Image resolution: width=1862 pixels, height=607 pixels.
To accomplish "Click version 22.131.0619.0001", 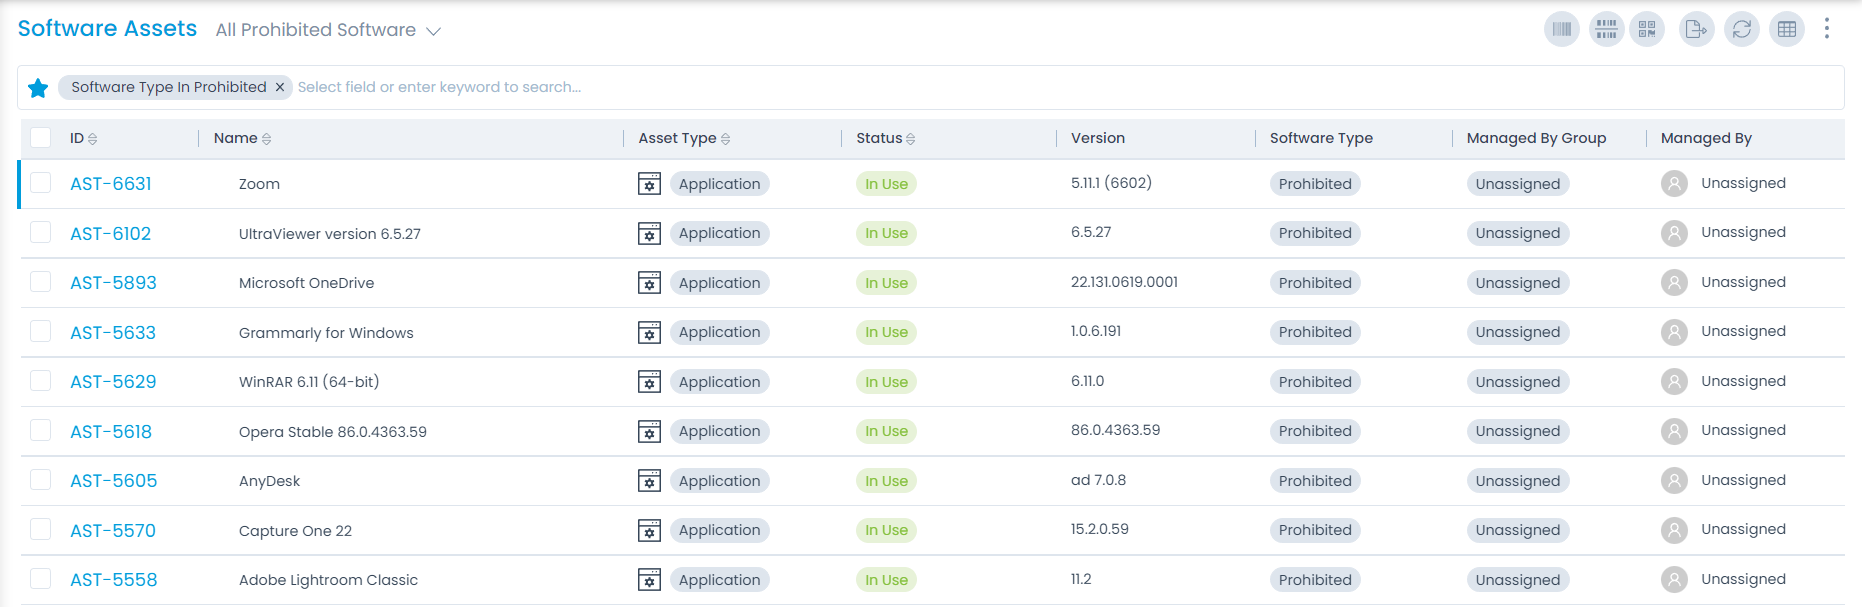I will (x=1124, y=282).
